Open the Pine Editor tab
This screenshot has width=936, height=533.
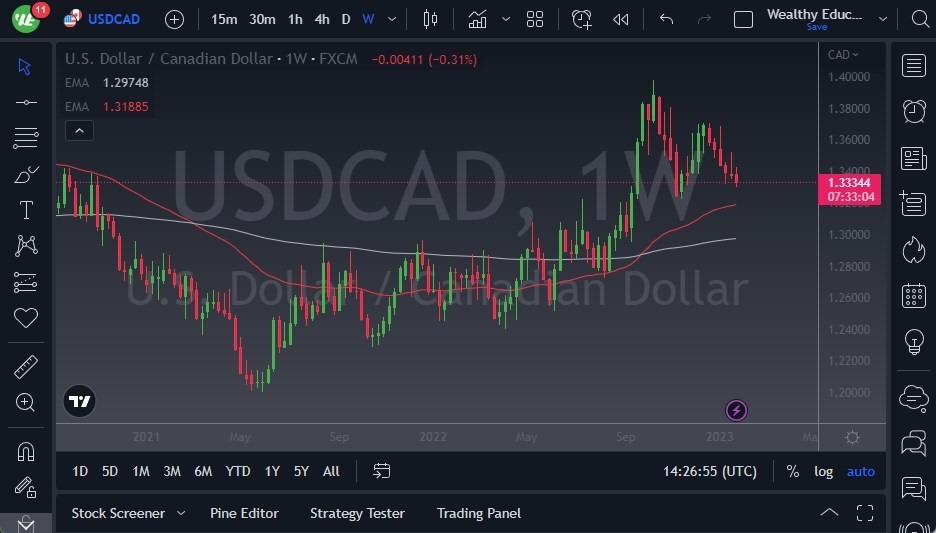coord(244,513)
